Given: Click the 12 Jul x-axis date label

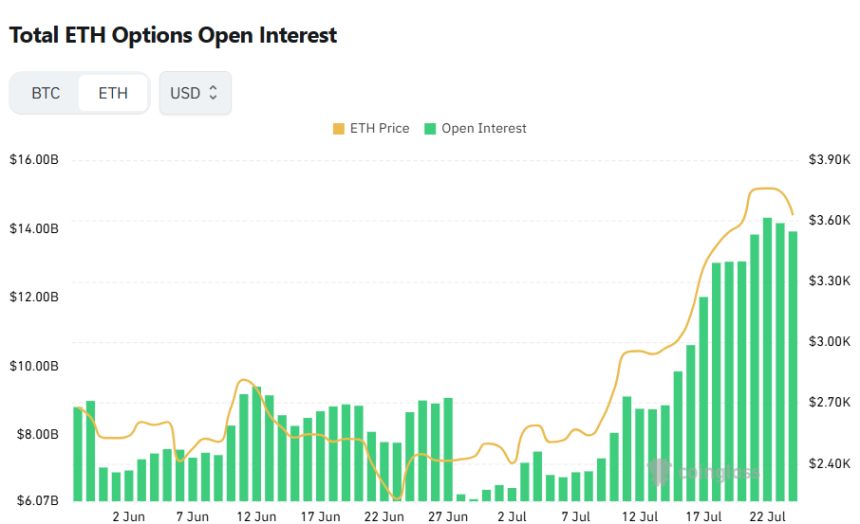Looking at the screenshot, I should coord(640,517).
